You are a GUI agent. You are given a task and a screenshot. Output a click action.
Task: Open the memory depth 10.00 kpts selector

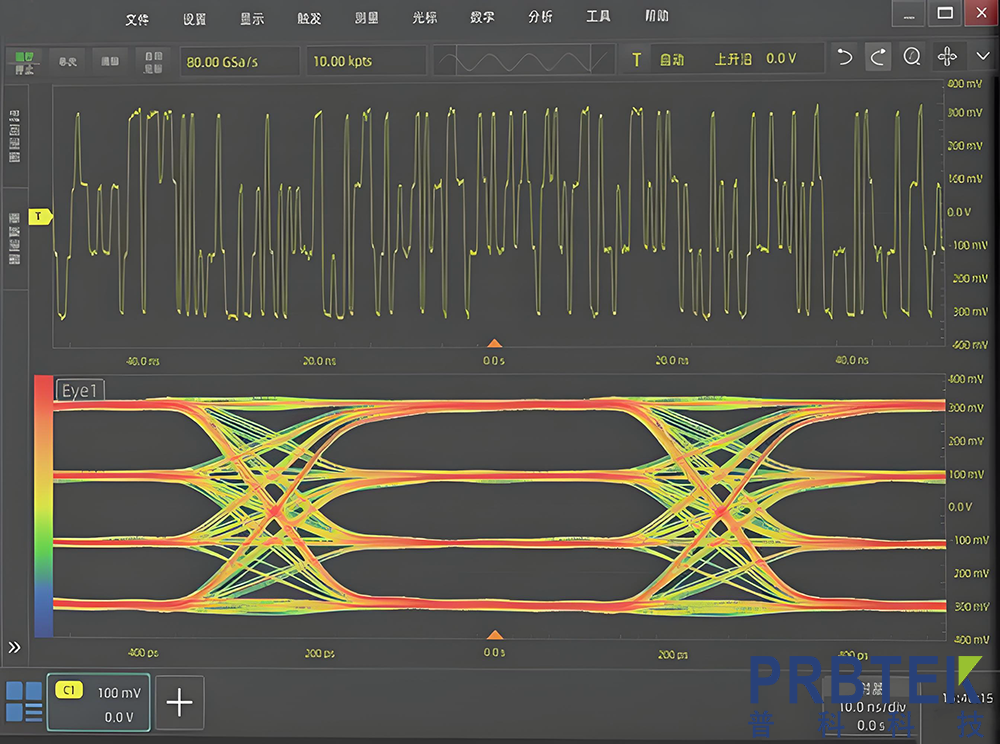(366, 60)
